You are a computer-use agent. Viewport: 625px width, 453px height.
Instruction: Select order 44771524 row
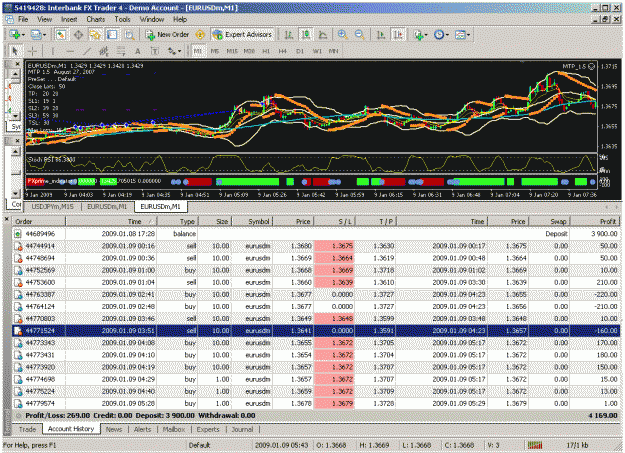pos(316,331)
